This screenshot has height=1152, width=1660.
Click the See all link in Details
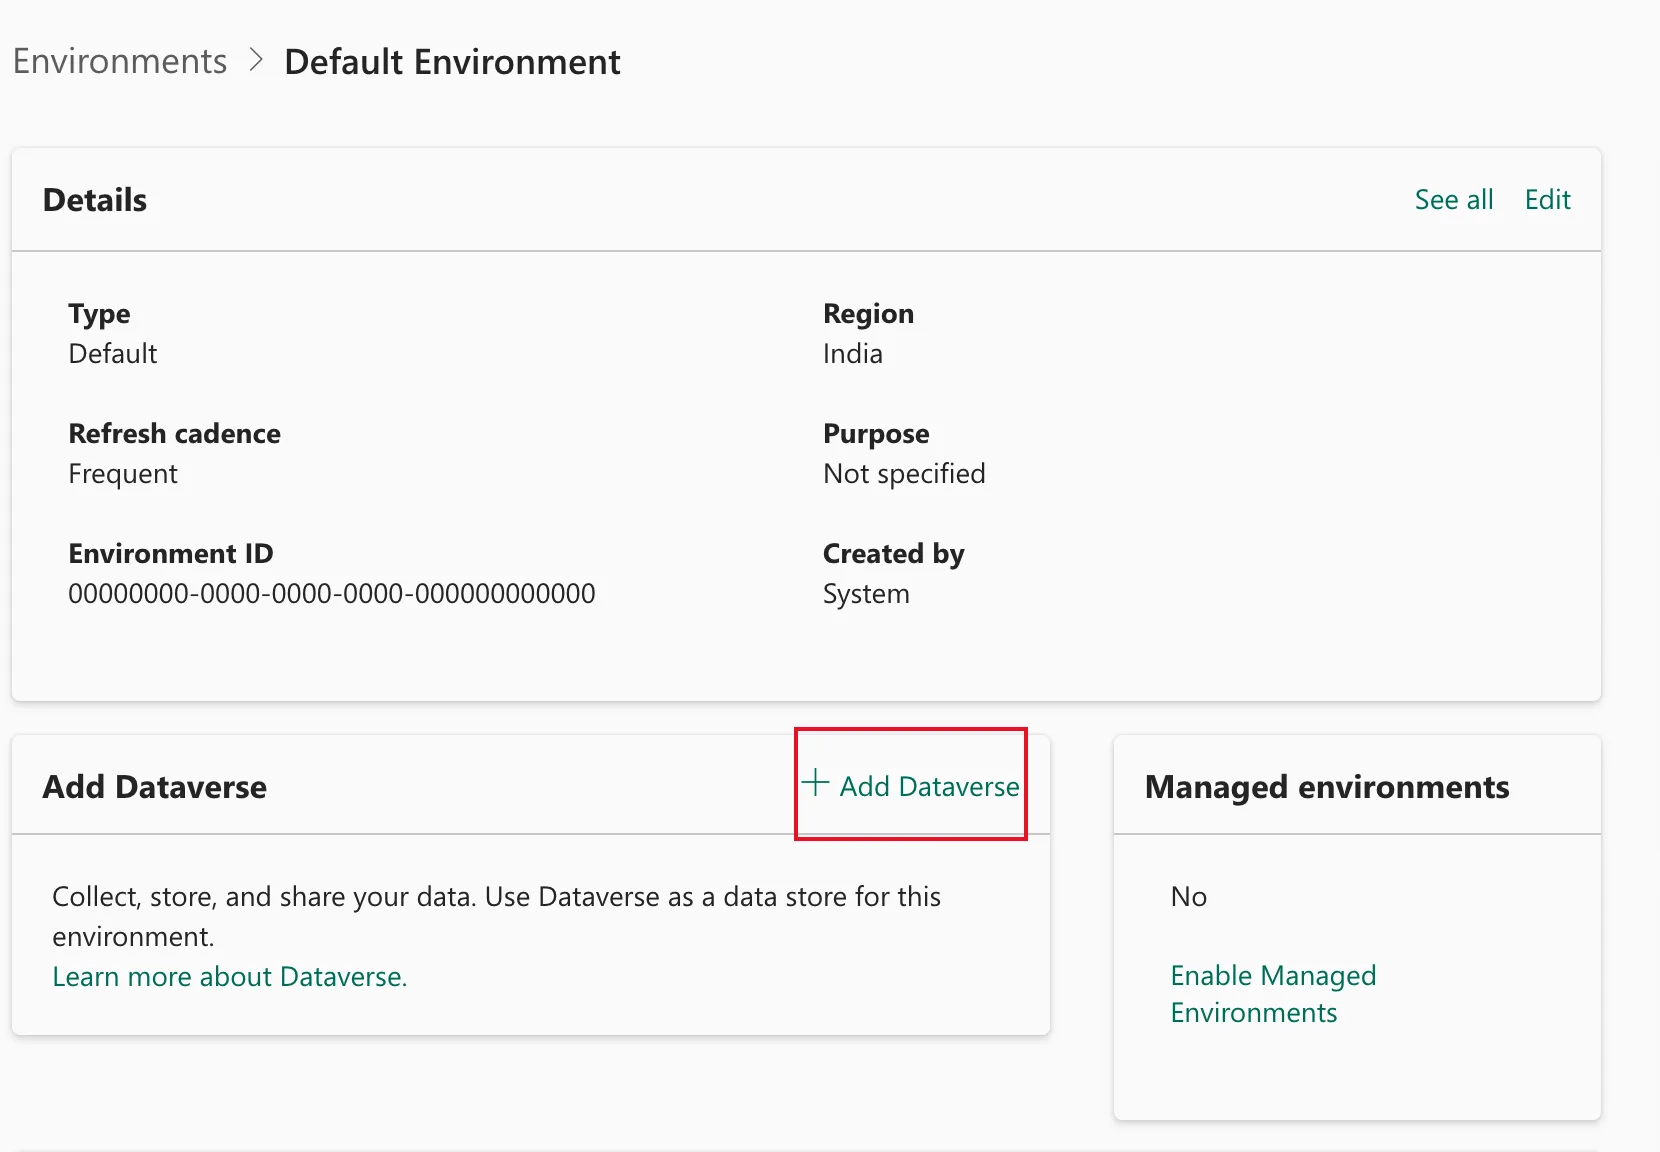pos(1454,200)
